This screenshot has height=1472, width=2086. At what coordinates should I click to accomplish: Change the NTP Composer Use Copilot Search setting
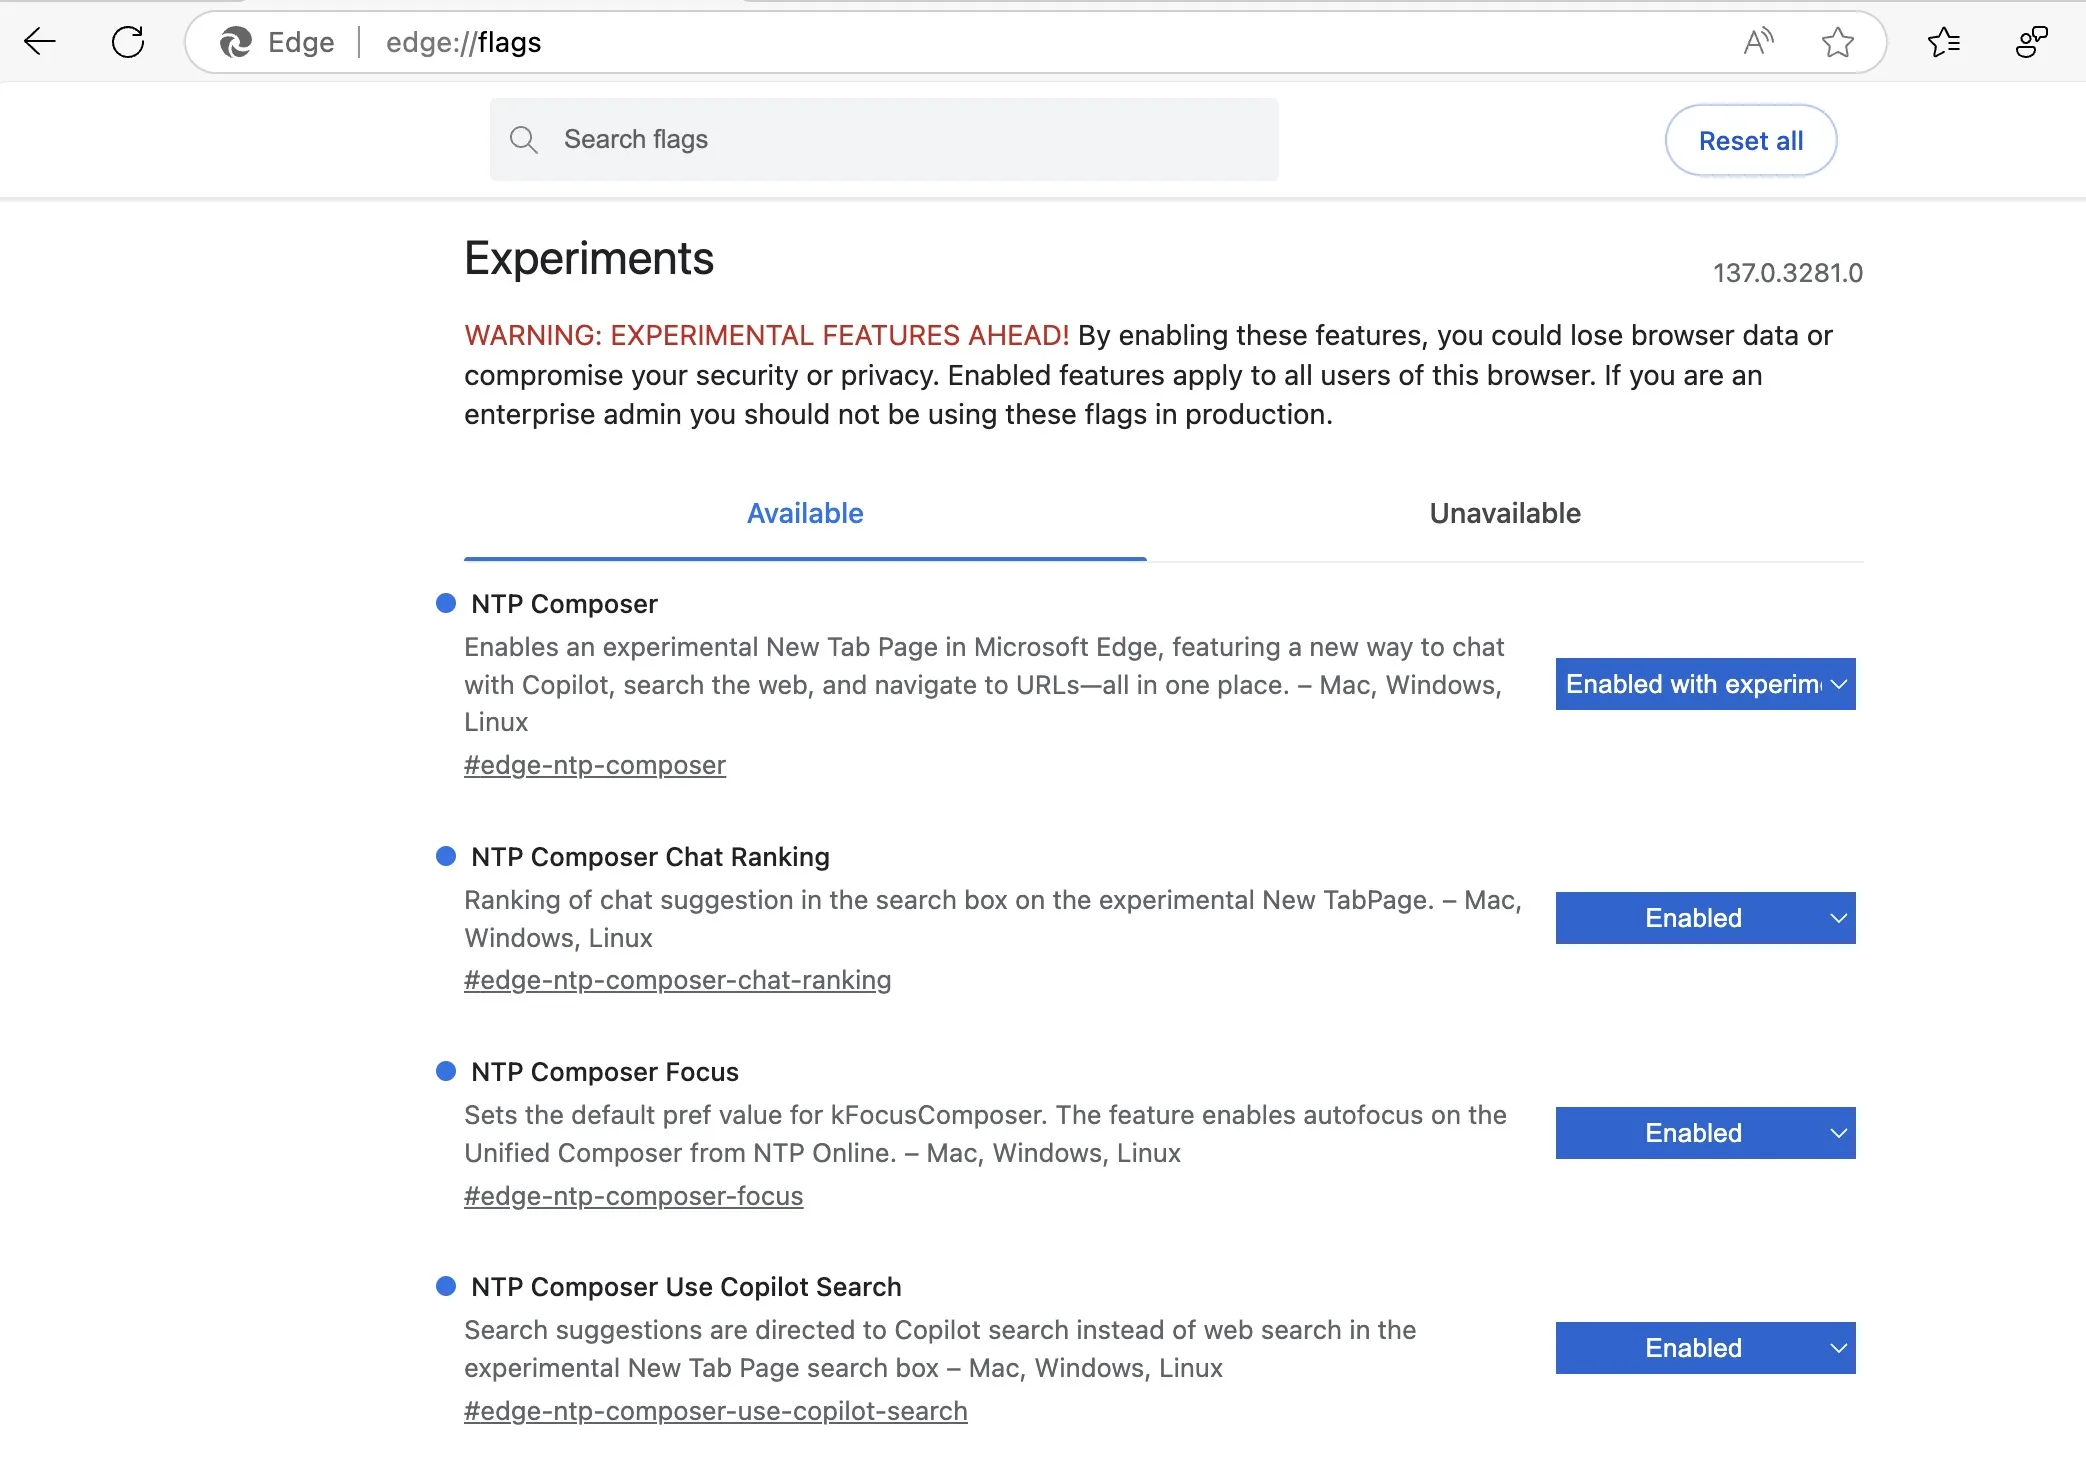click(x=1704, y=1348)
